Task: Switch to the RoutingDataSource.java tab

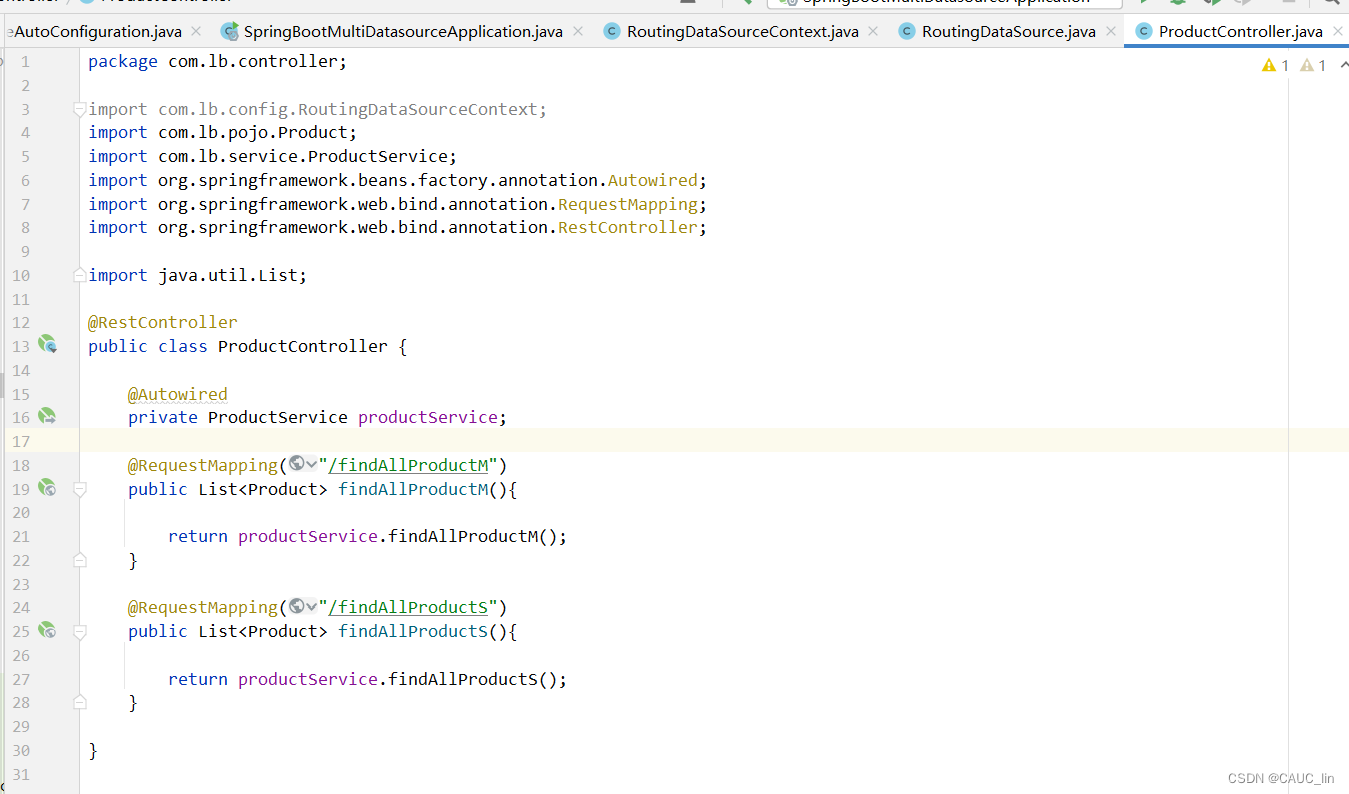Action: tap(1008, 31)
